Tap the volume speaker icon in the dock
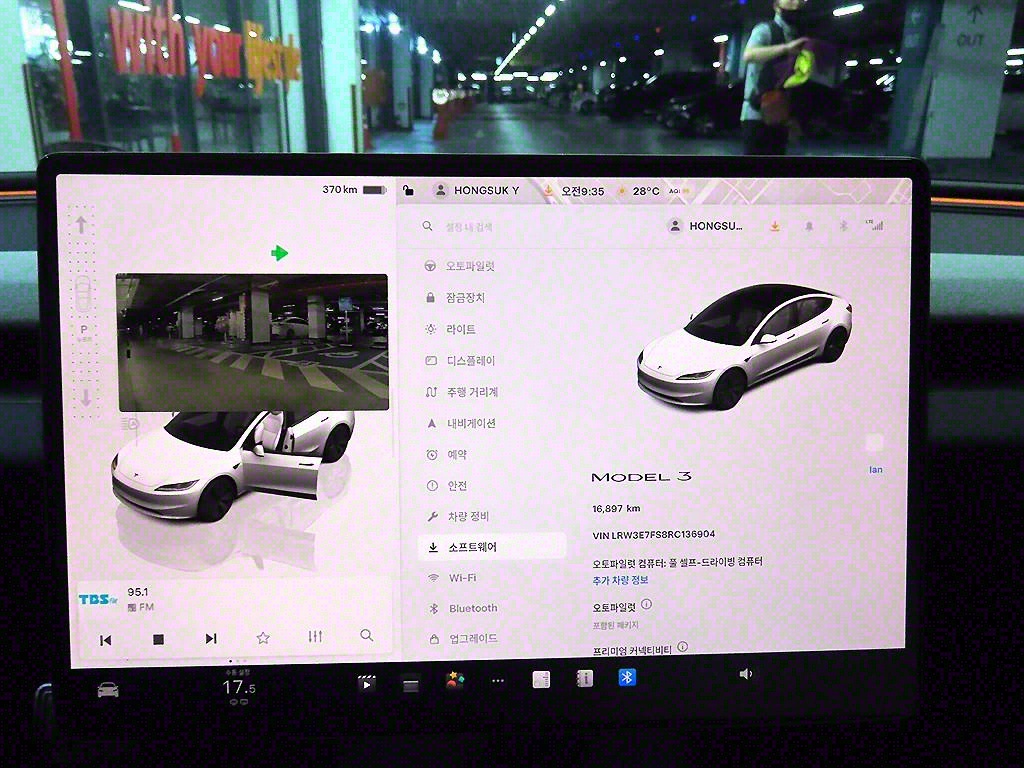This screenshot has height=768, width=1024. pos(745,674)
